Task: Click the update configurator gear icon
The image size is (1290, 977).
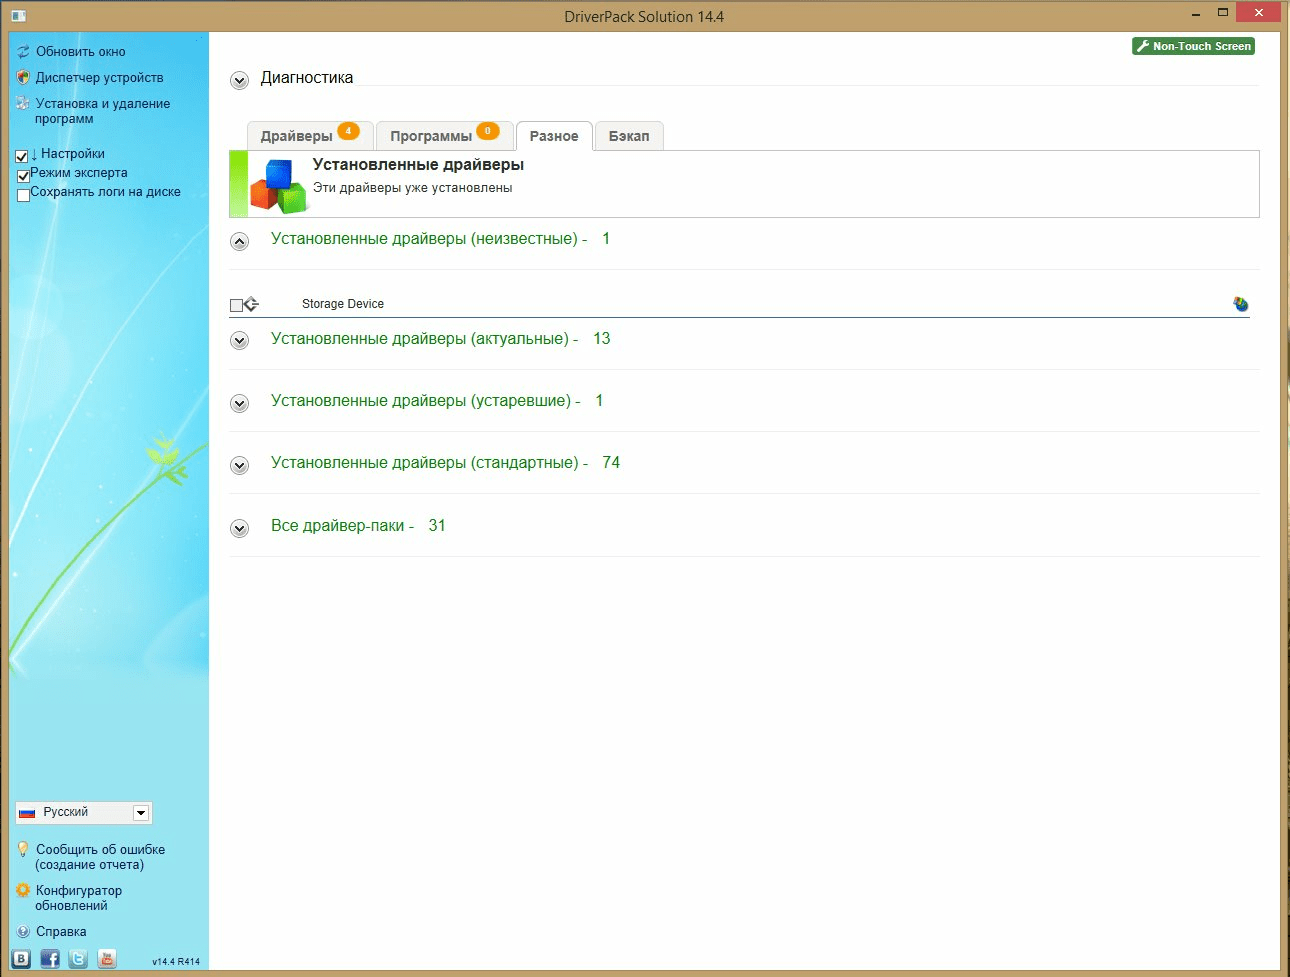Action: [23, 890]
